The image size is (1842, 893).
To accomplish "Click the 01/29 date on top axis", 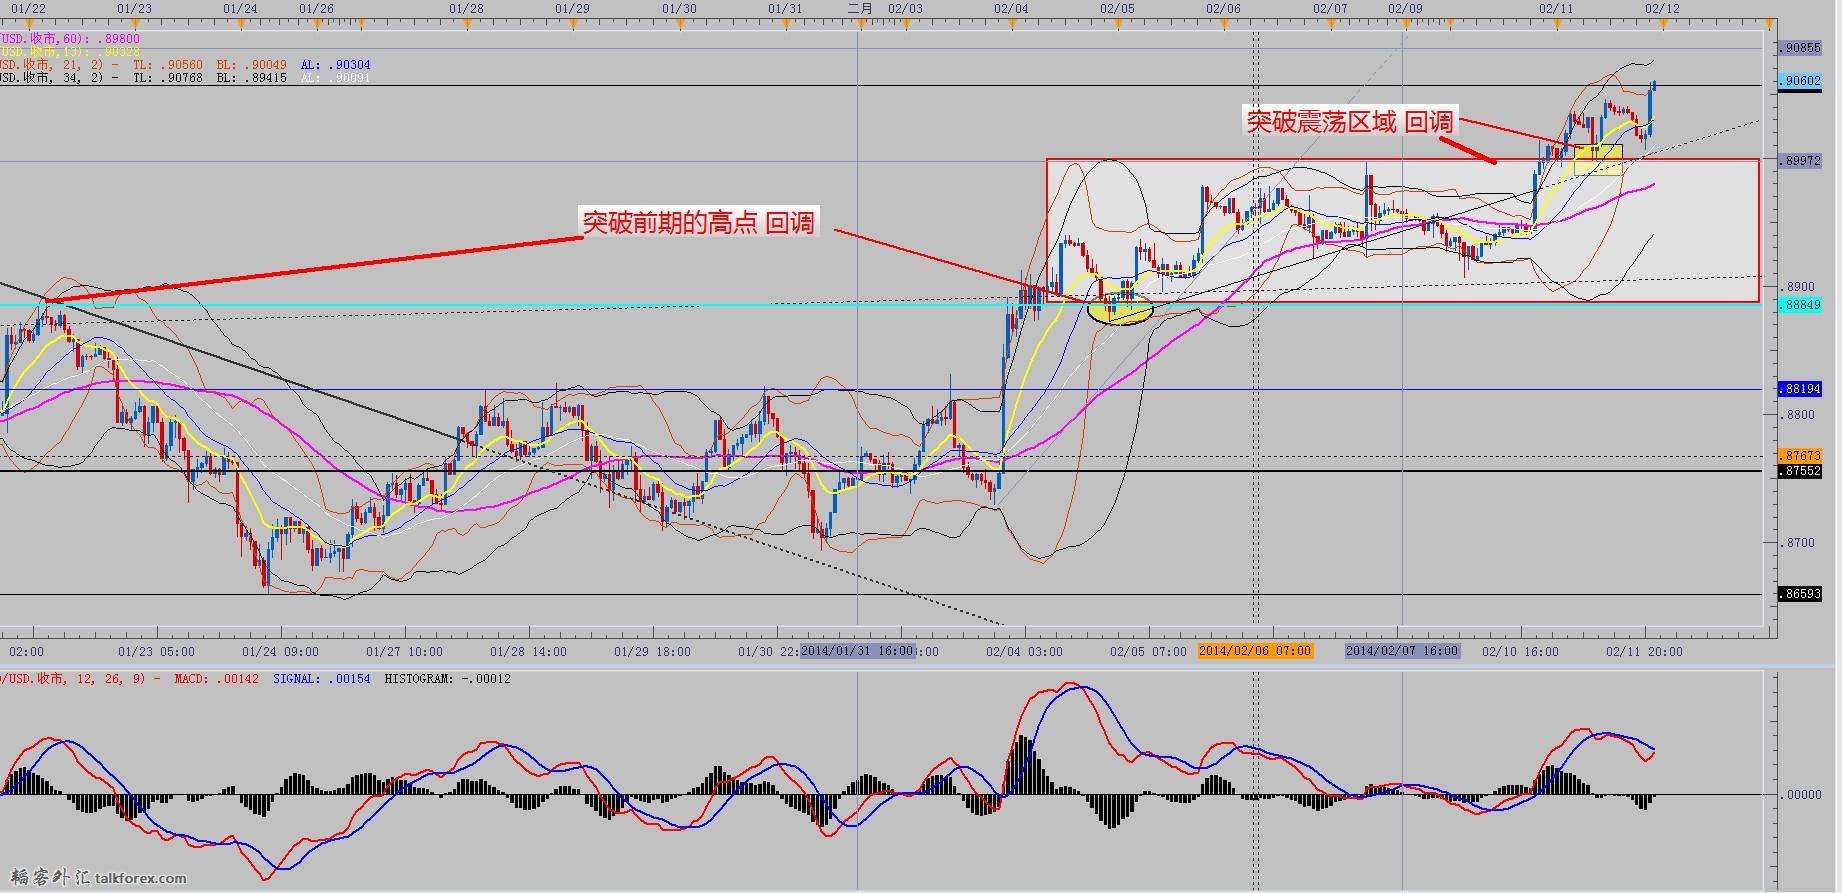I will (x=572, y=8).
